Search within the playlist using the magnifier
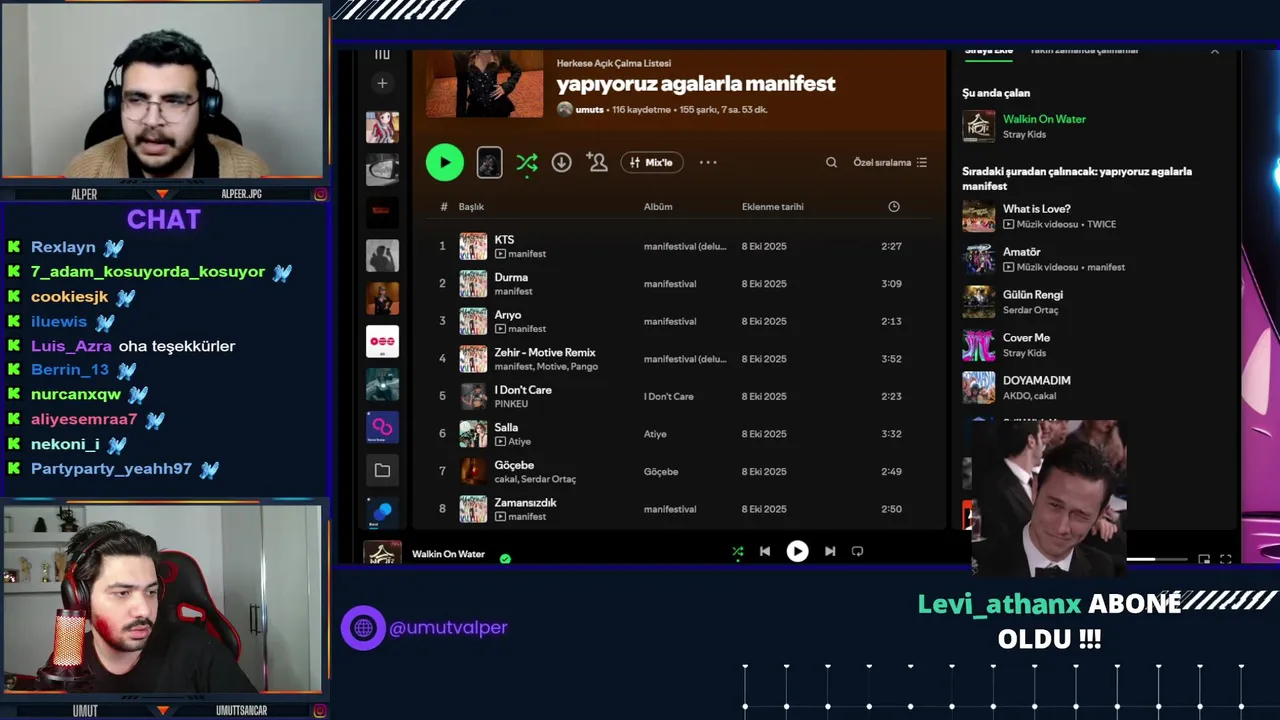1280x720 pixels. tap(831, 162)
